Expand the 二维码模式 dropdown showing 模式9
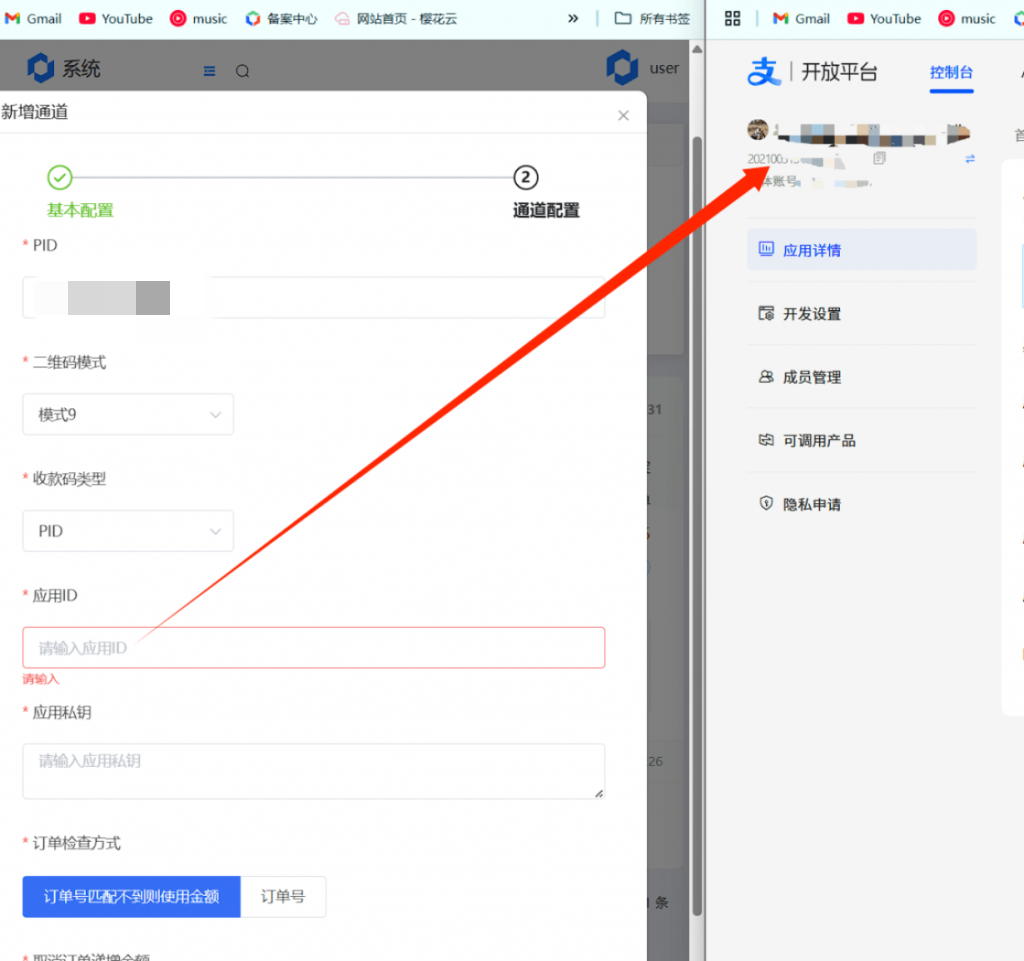Image resolution: width=1024 pixels, height=961 pixels. (128, 415)
